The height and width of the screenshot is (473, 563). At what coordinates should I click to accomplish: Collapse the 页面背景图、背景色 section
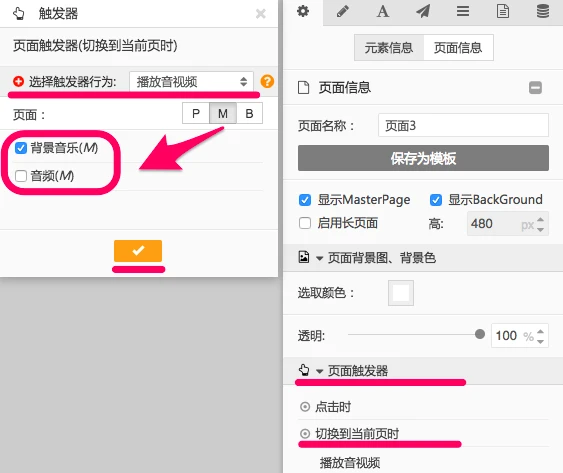click(320, 258)
